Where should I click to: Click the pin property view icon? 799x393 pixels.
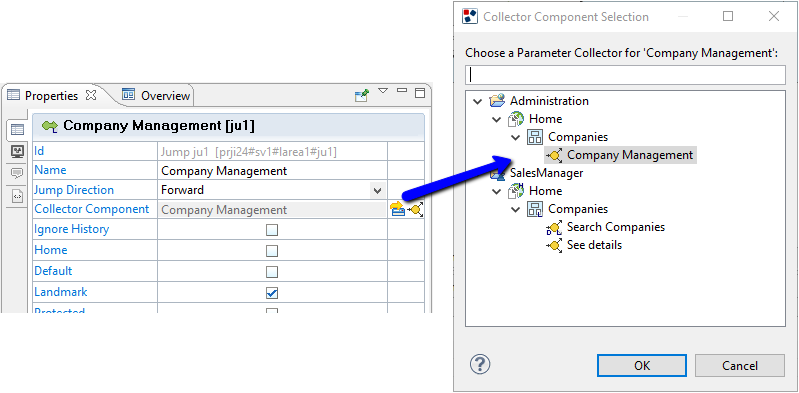click(362, 96)
